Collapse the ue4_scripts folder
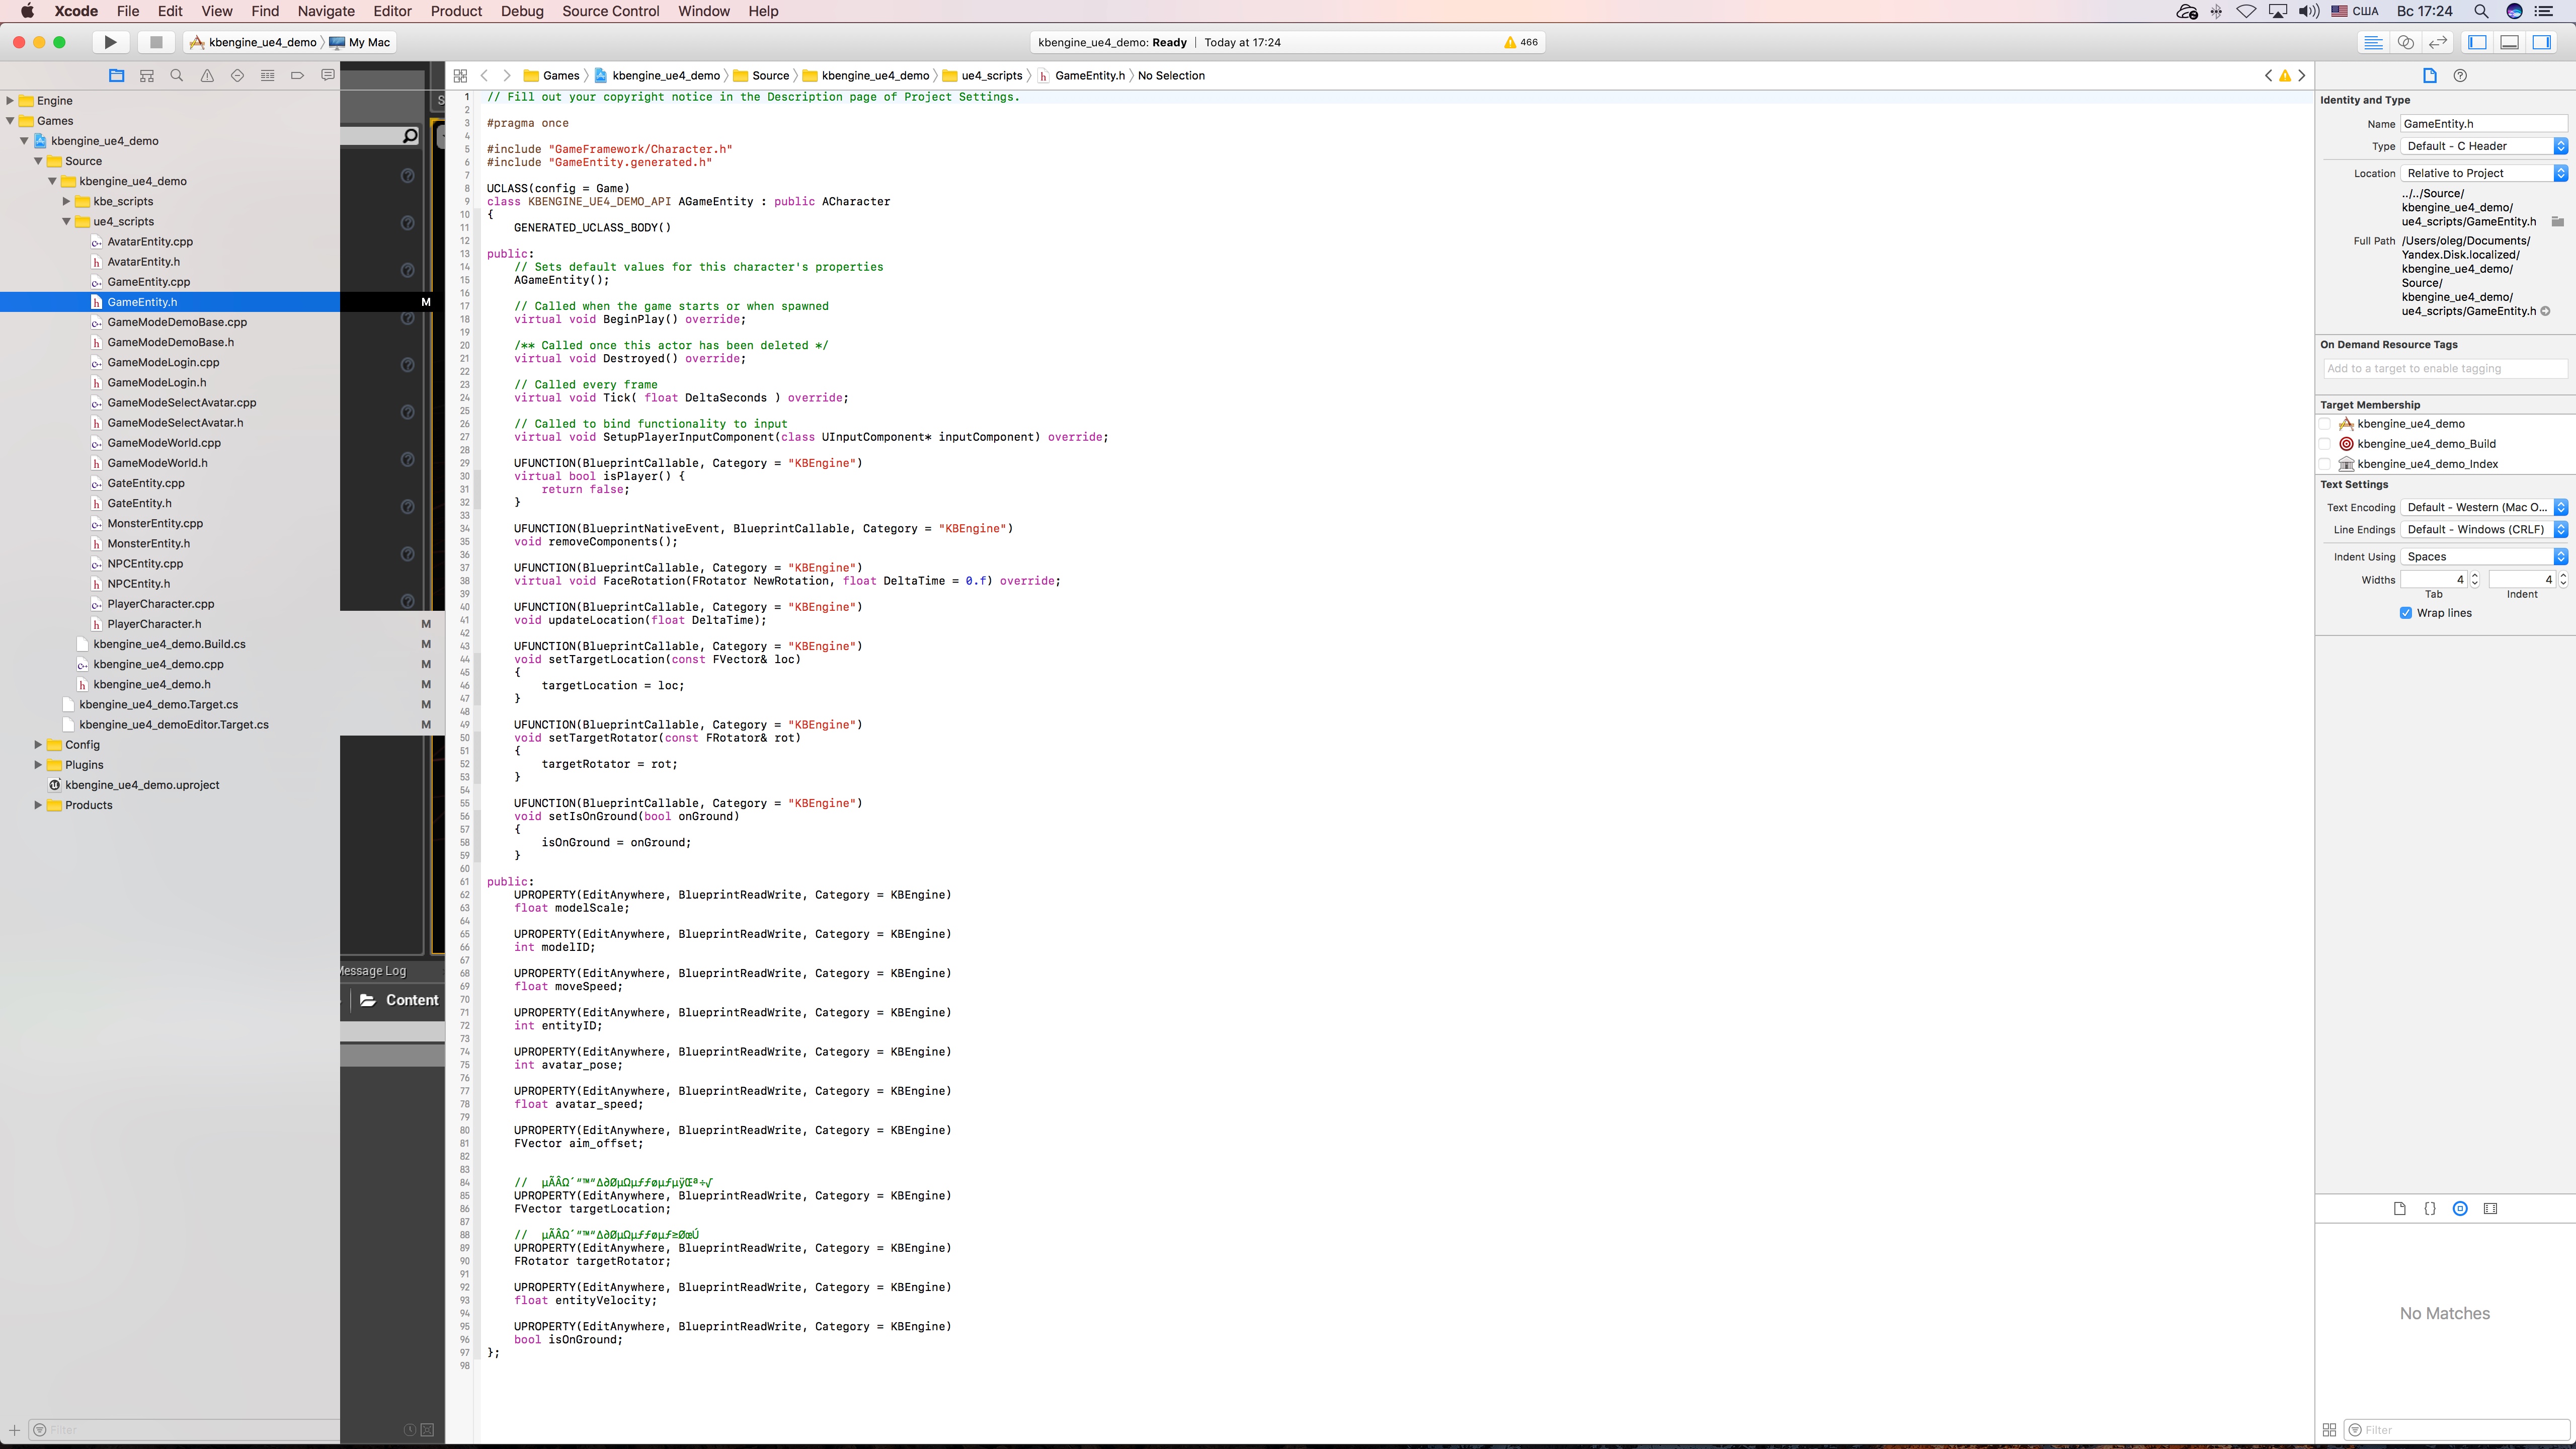Viewport: 2576px width, 1449px height. (x=66, y=222)
